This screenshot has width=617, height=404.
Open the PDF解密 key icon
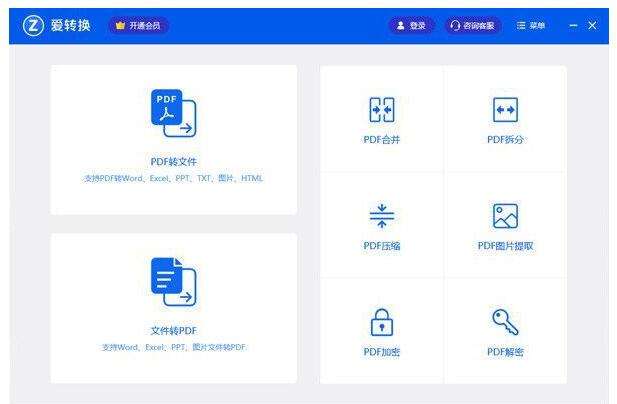coord(505,322)
